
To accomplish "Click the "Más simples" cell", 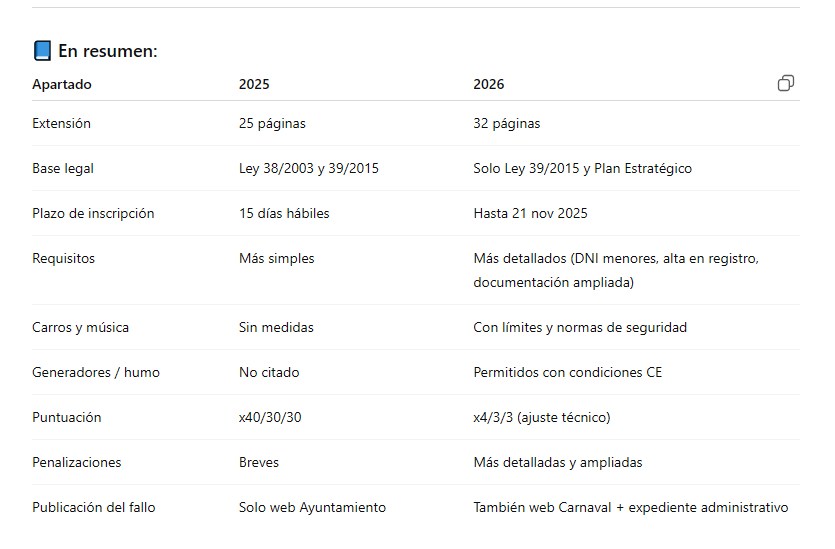I will click(x=276, y=259).
